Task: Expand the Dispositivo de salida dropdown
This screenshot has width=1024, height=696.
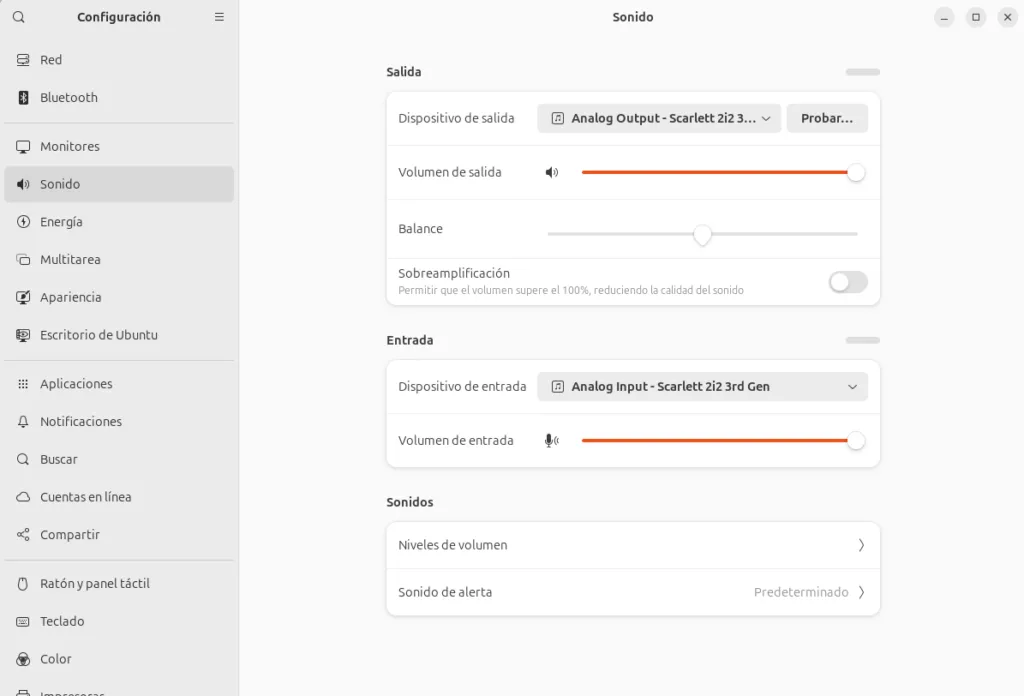Action: (659, 118)
